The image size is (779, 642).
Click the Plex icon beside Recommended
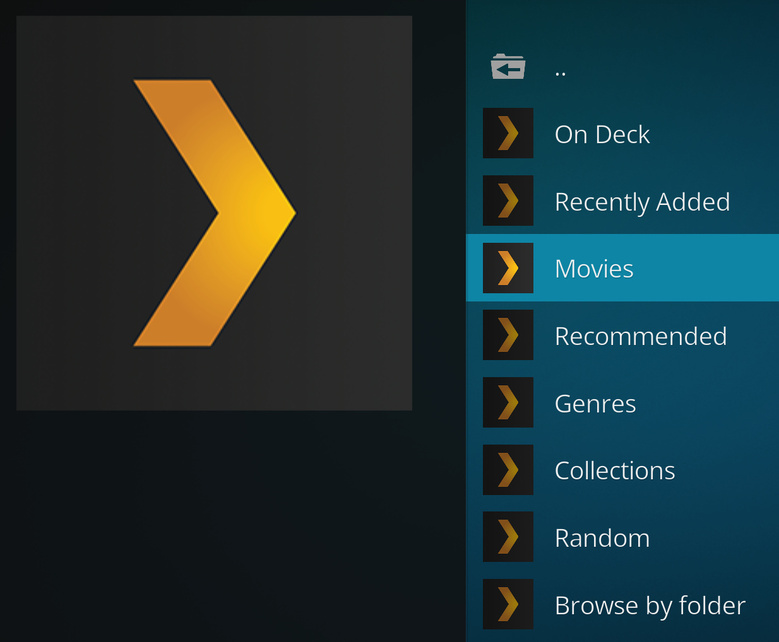508,335
